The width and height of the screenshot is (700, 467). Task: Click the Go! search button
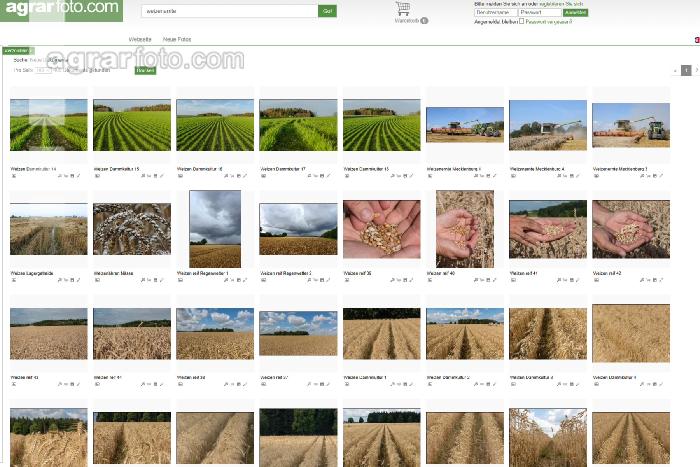coord(327,11)
